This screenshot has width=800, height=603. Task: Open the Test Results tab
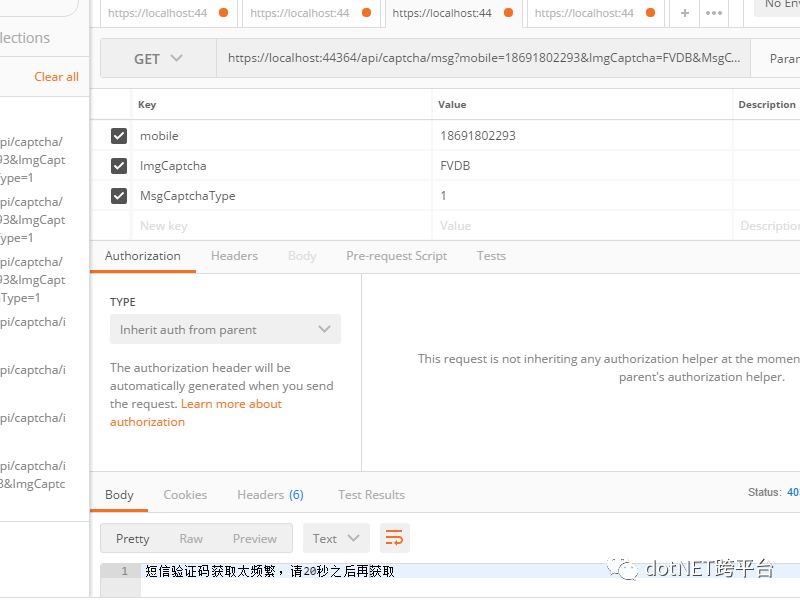[x=371, y=495]
